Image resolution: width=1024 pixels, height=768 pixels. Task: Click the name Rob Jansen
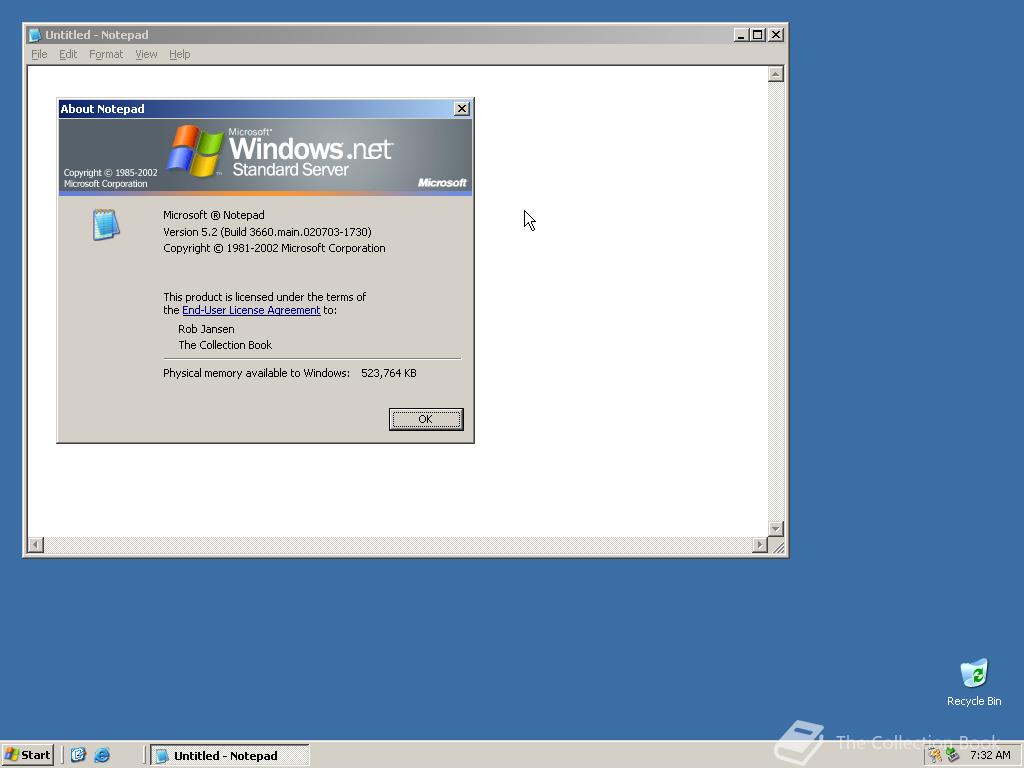click(x=206, y=329)
